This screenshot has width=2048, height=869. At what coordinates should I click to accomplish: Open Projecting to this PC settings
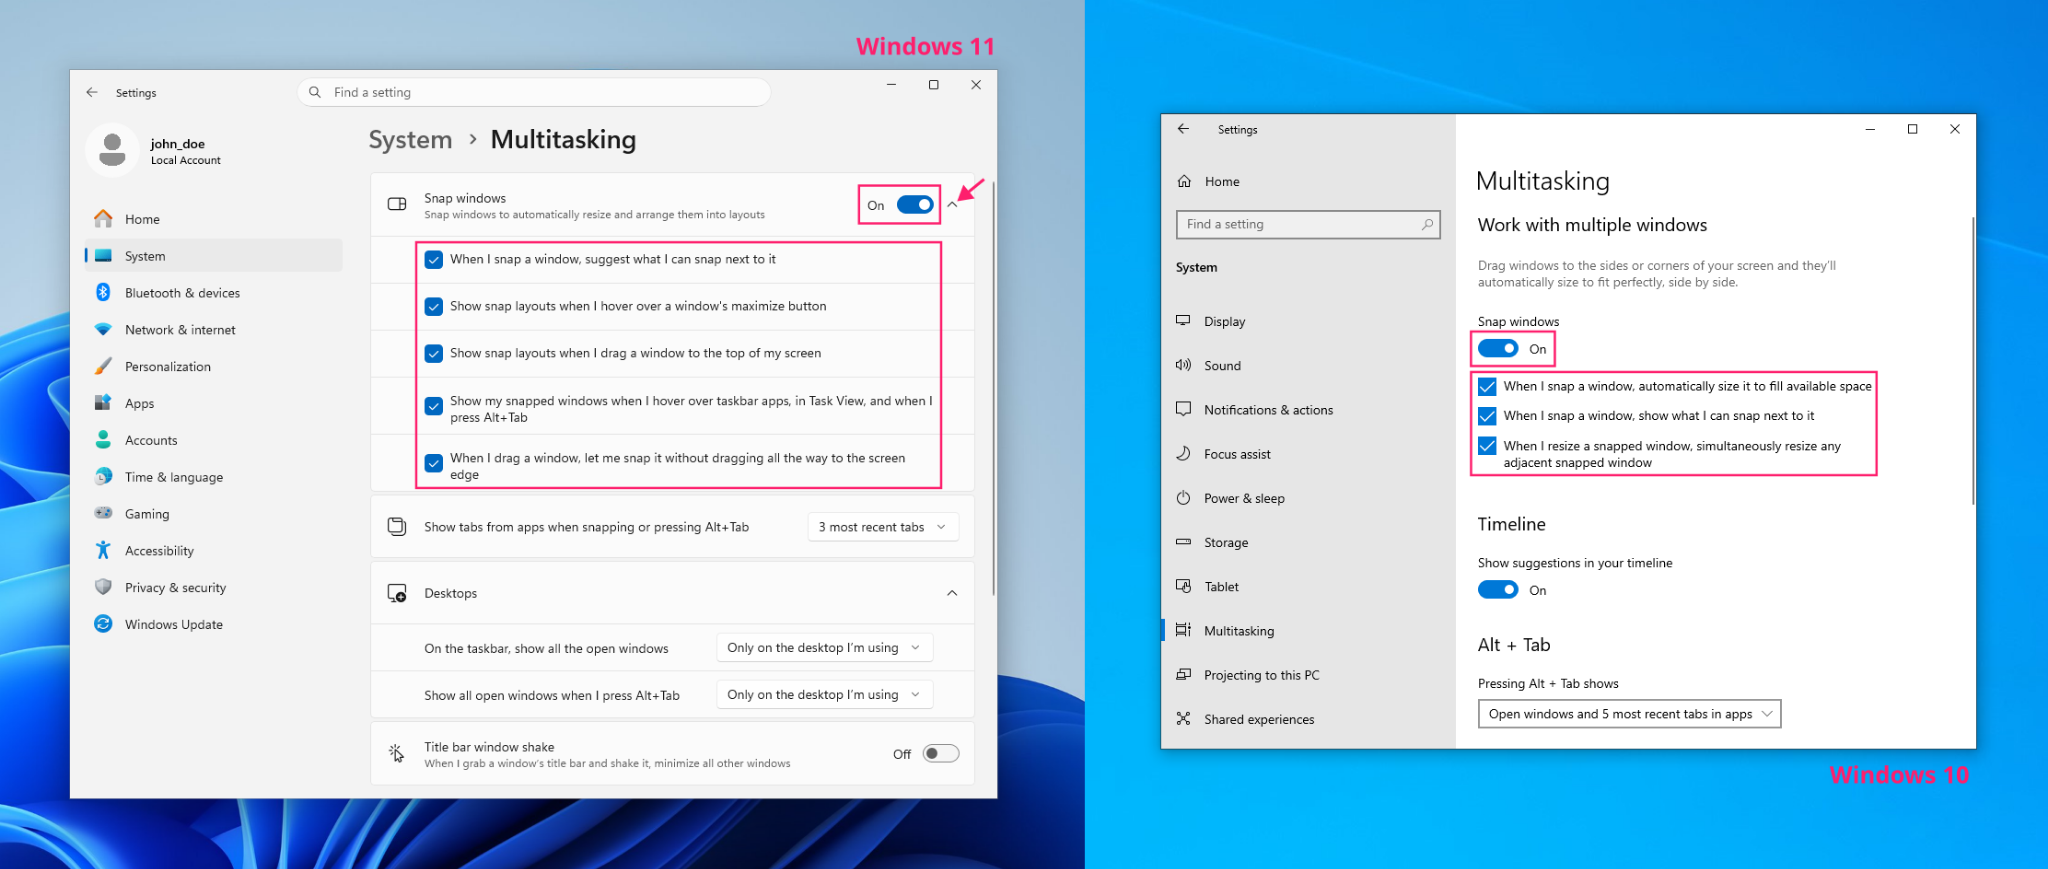pos(1308,675)
